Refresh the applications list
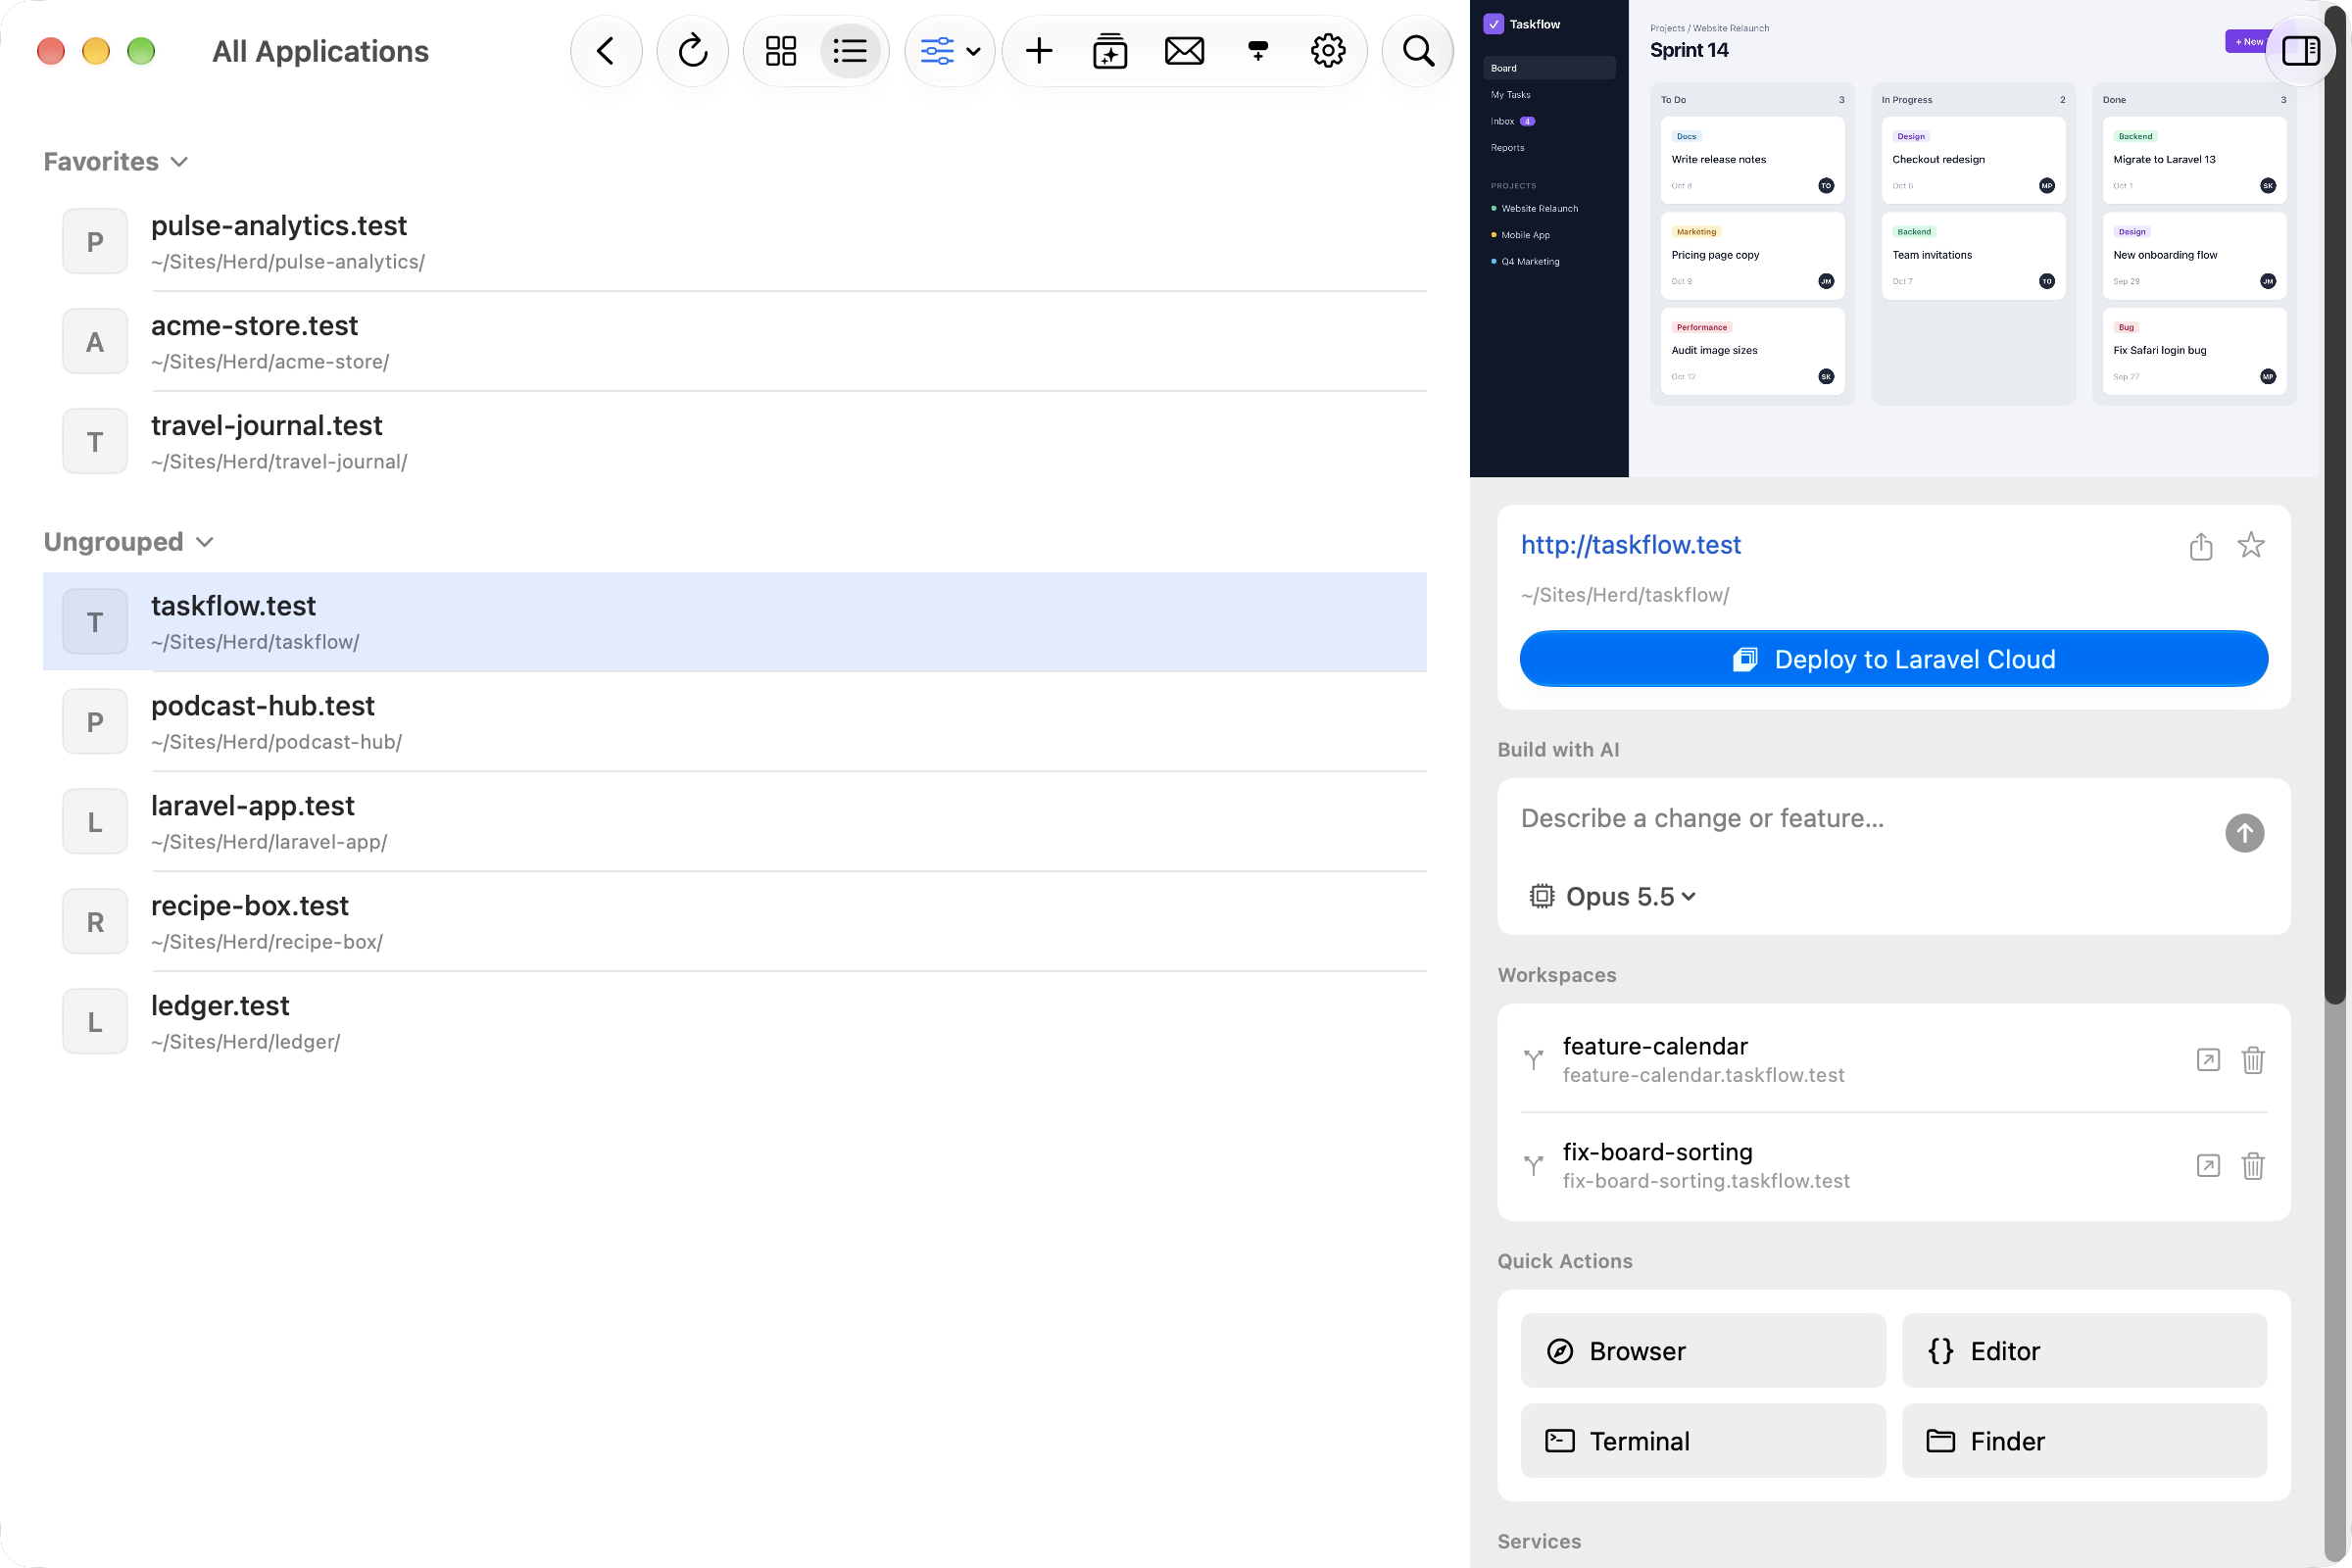 pos(692,51)
